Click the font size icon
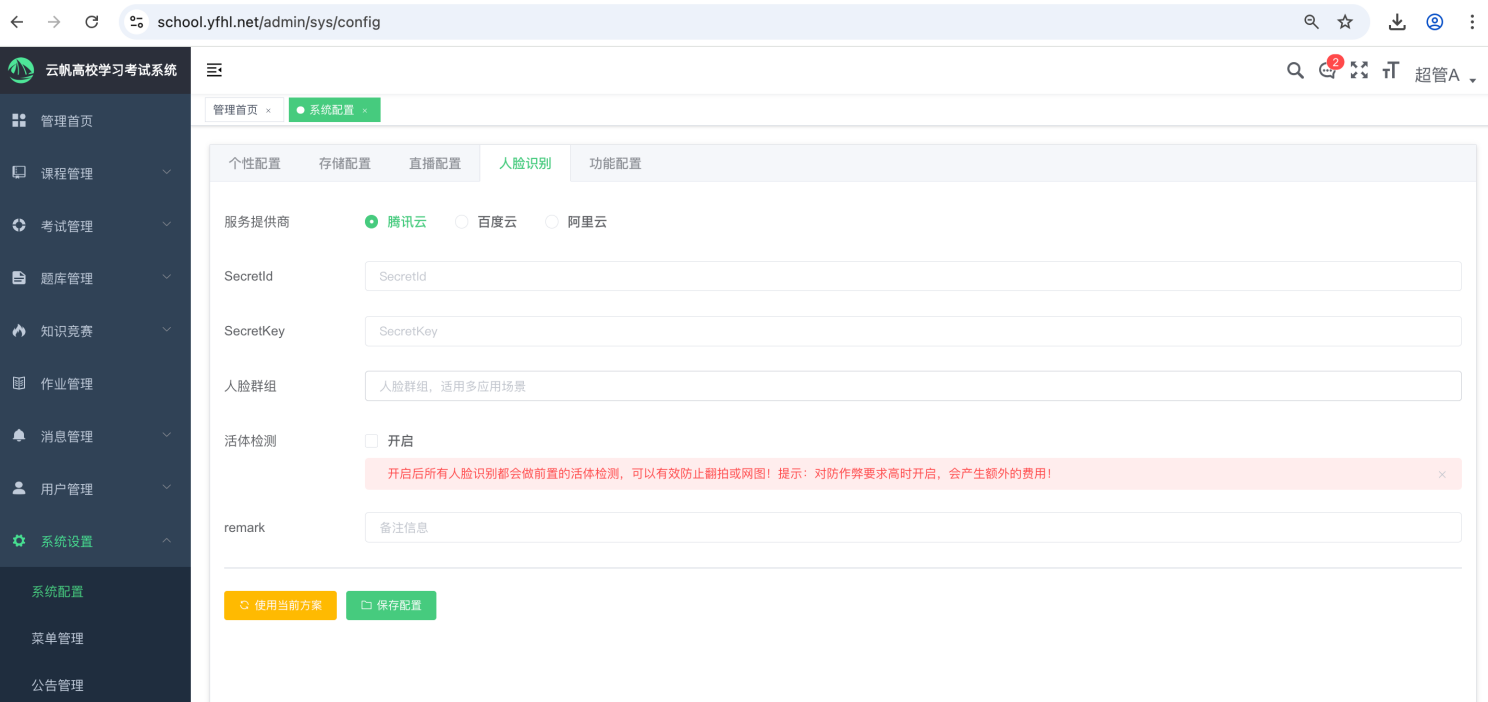Screen dimensions: 1488x702 pyautogui.click(x=1390, y=71)
